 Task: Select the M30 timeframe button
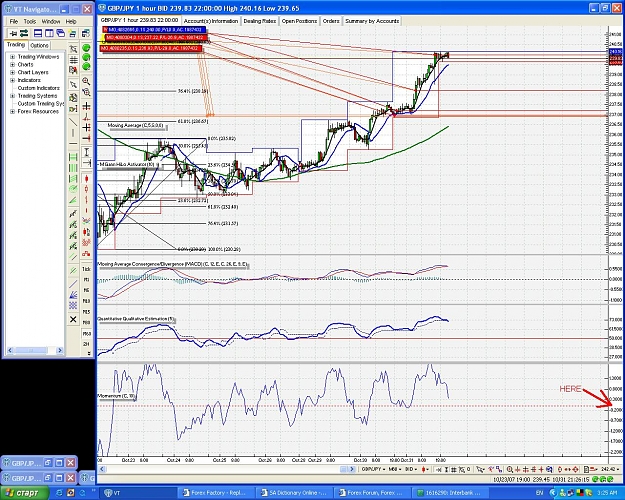tap(86, 323)
